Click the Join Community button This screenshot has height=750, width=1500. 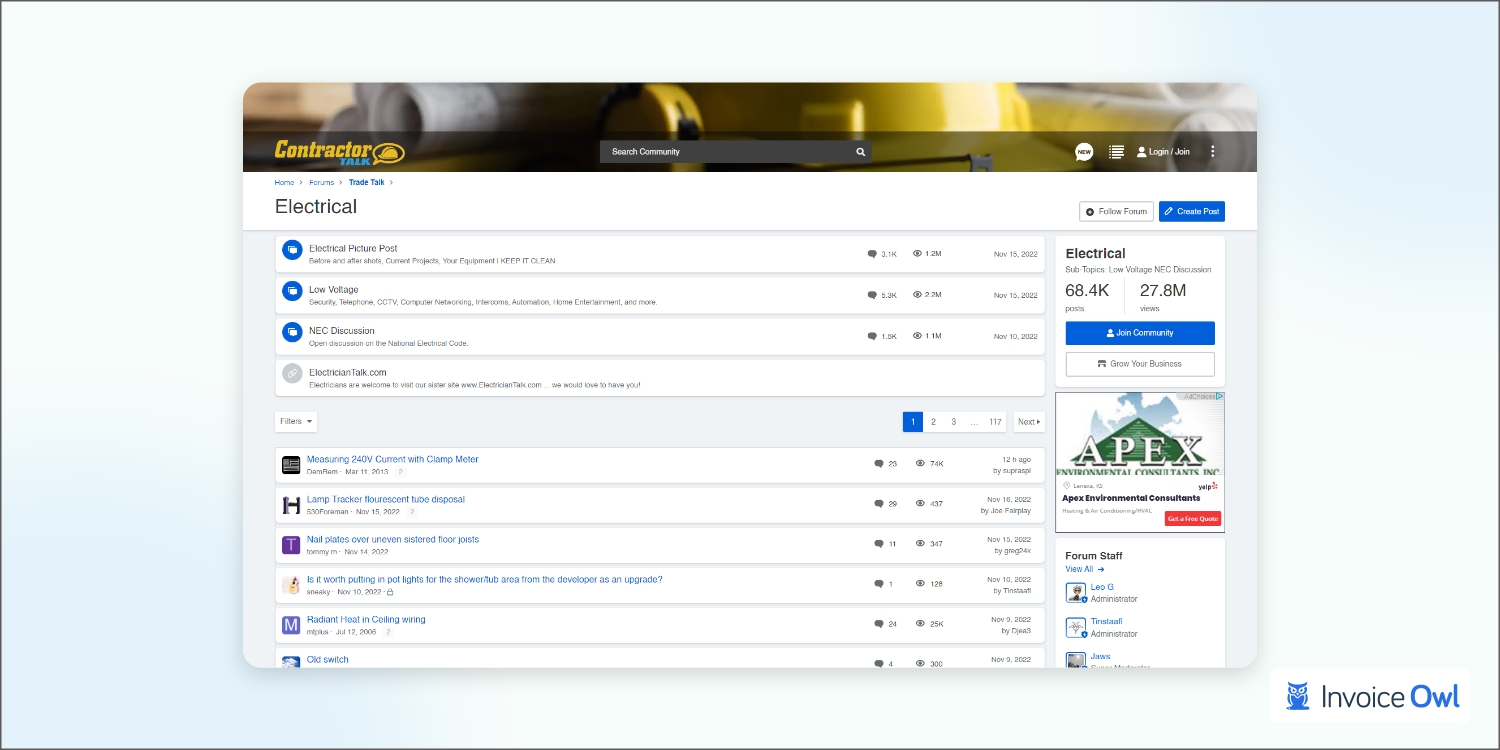coord(1140,333)
